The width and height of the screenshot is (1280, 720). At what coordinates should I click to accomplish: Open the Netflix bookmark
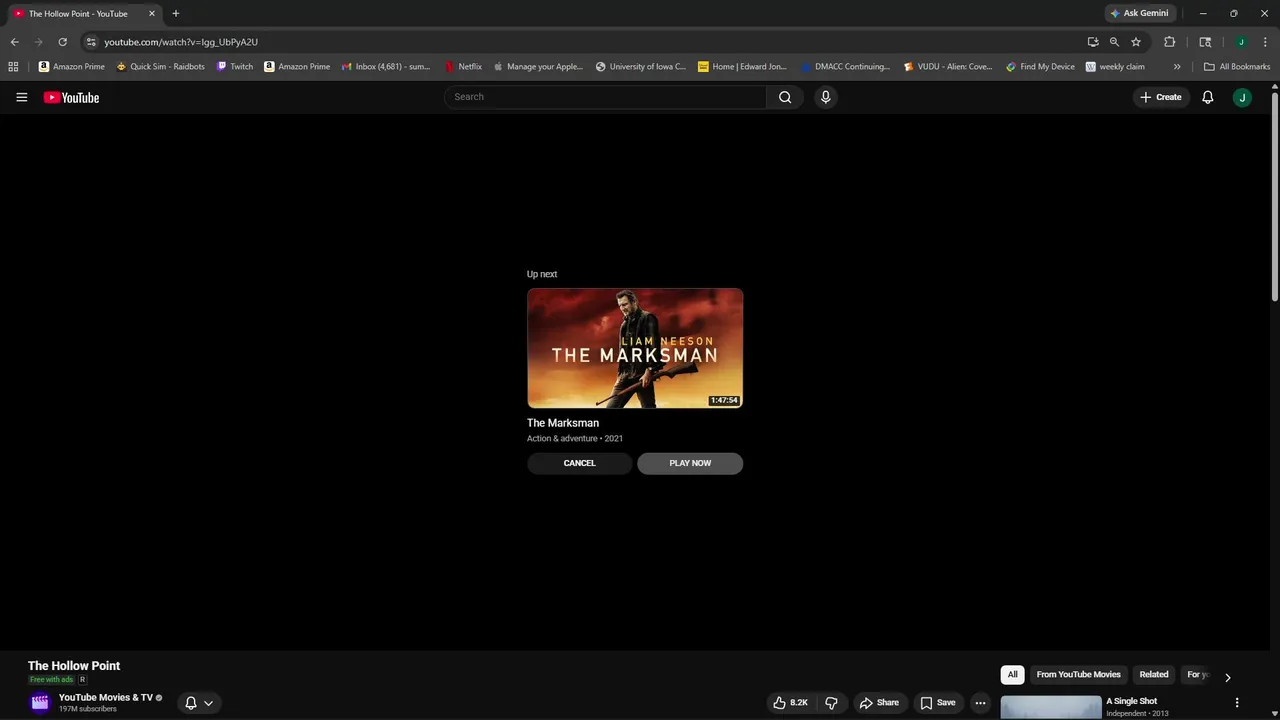(x=463, y=67)
